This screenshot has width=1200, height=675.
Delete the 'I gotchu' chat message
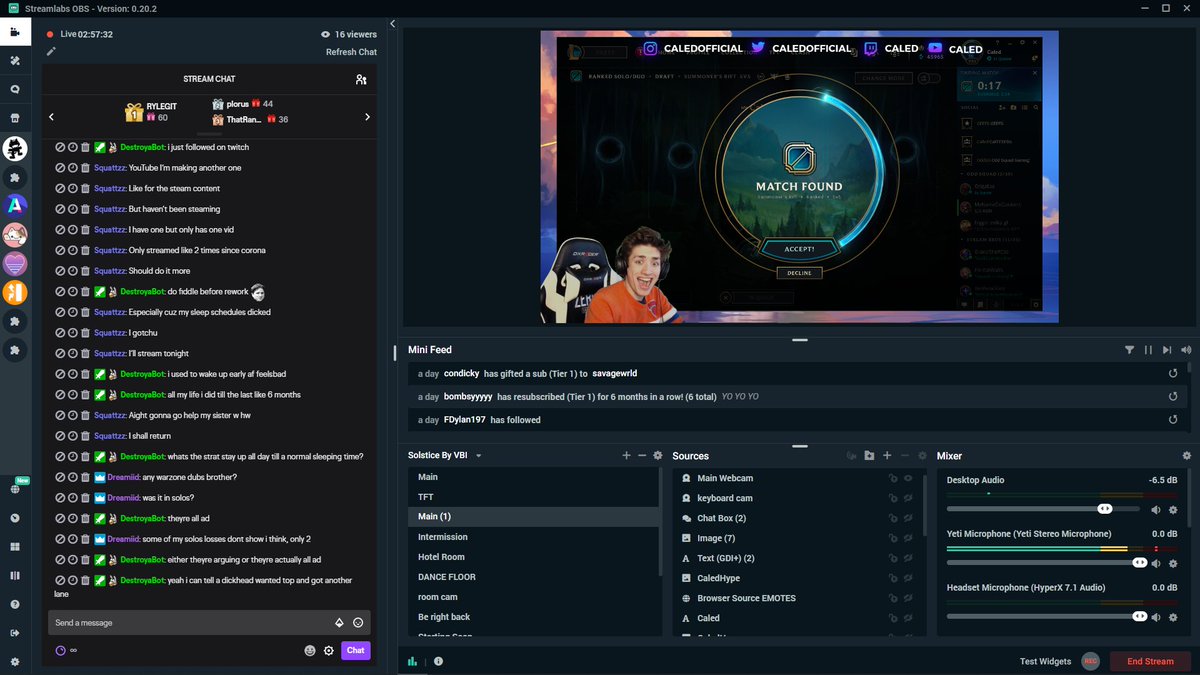85,333
